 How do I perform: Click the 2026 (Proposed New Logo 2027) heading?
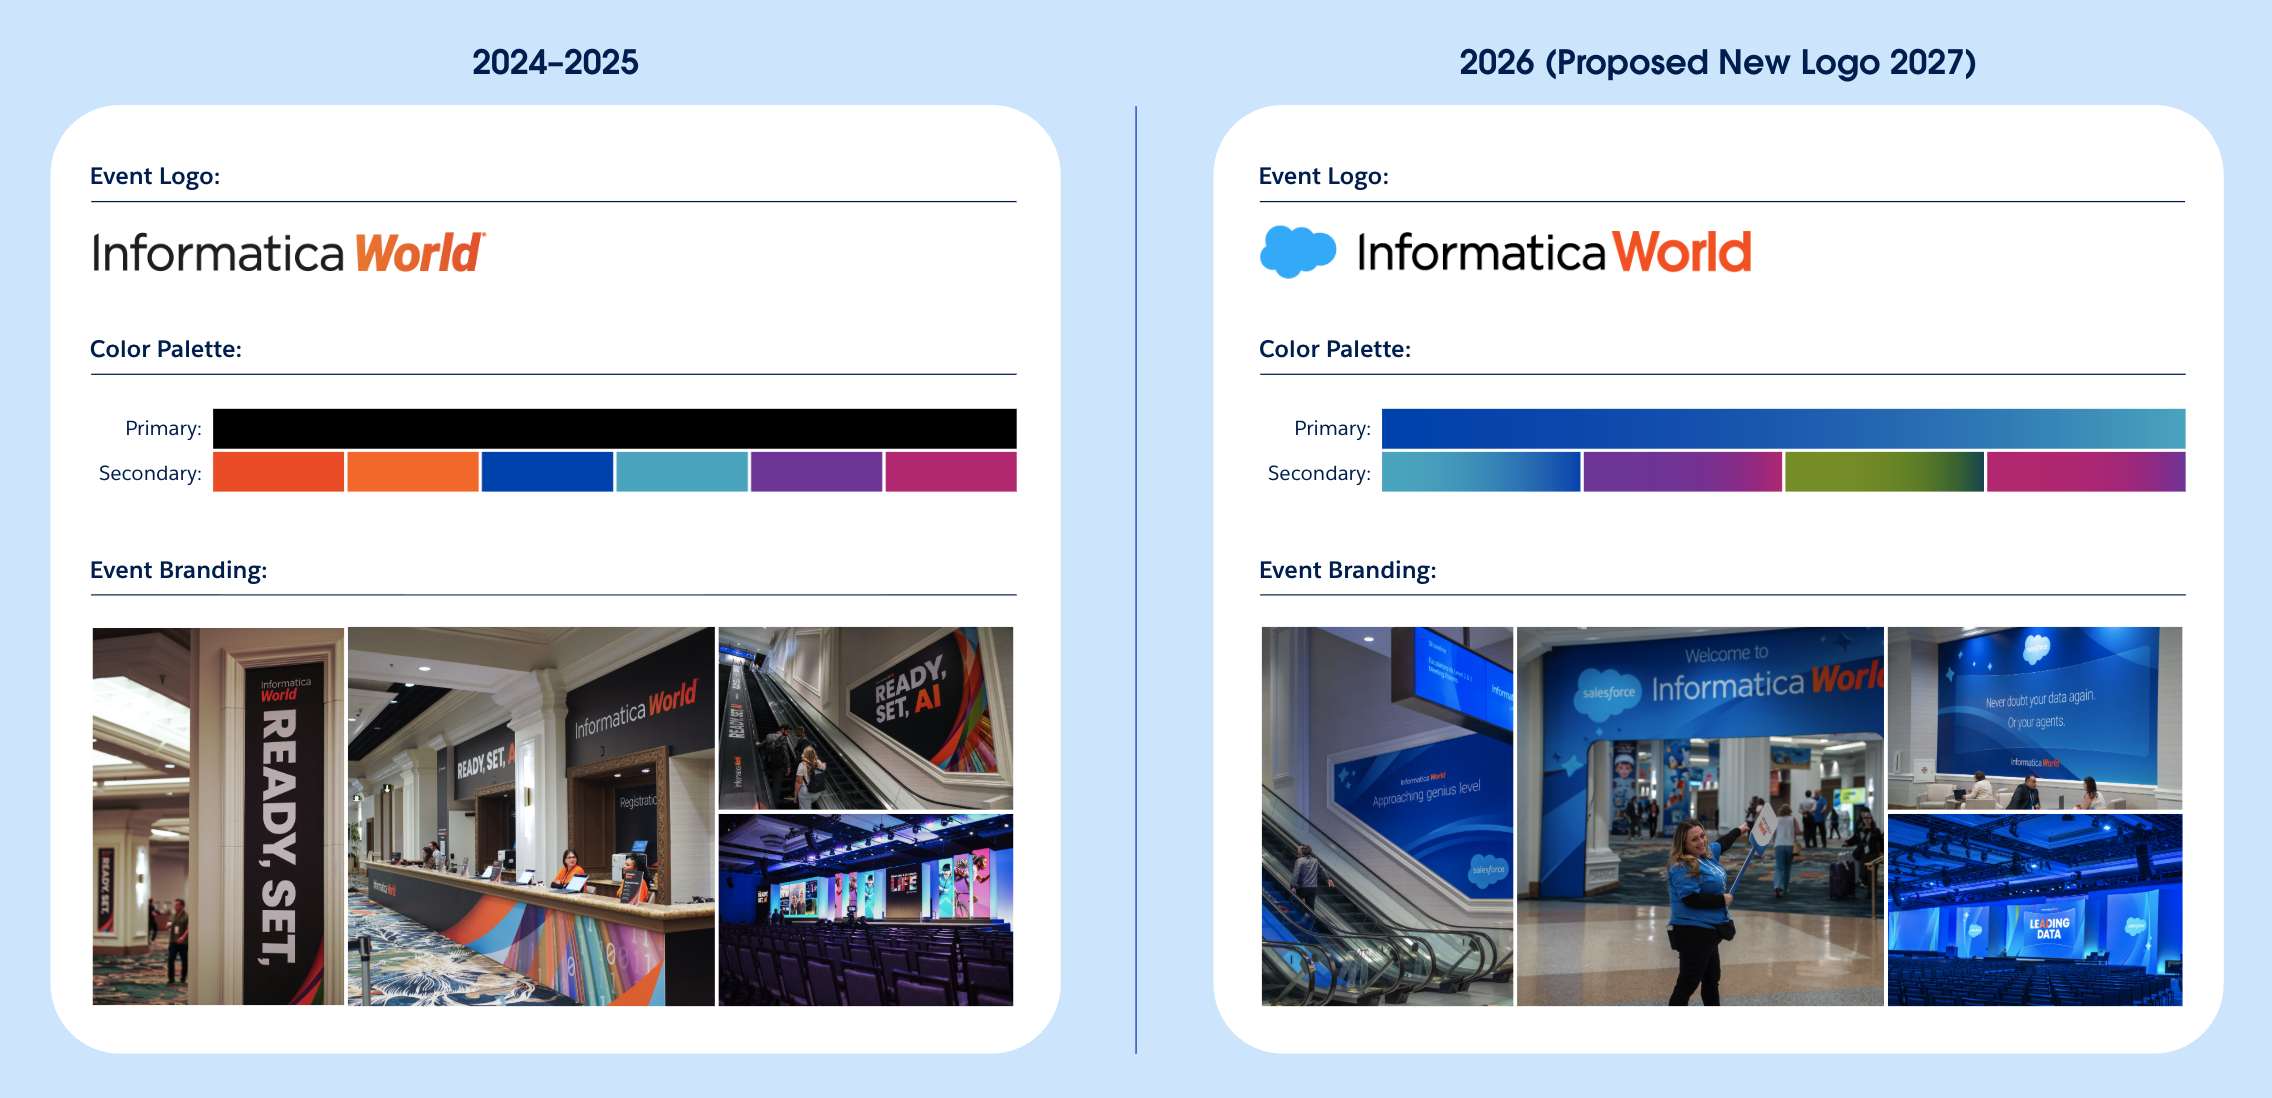coord(1718,62)
